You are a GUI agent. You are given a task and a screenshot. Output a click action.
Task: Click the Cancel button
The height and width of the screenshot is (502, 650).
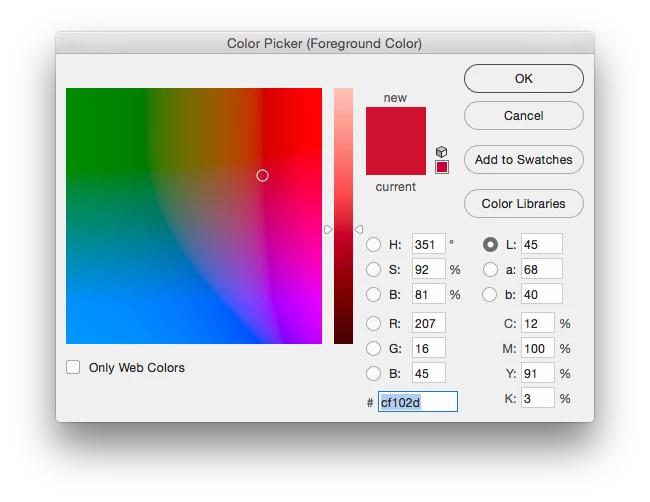[524, 116]
